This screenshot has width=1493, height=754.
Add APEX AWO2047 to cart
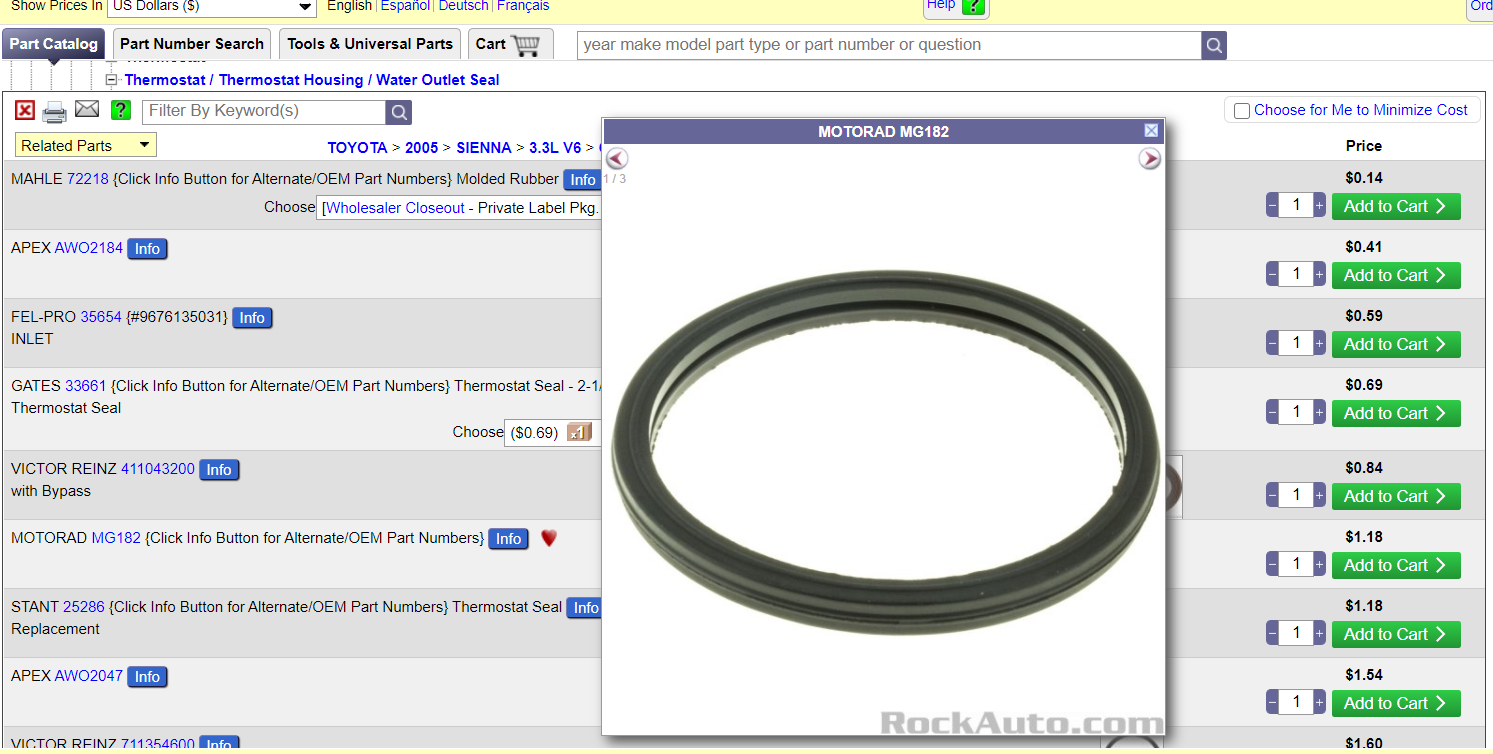coord(1396,704)
